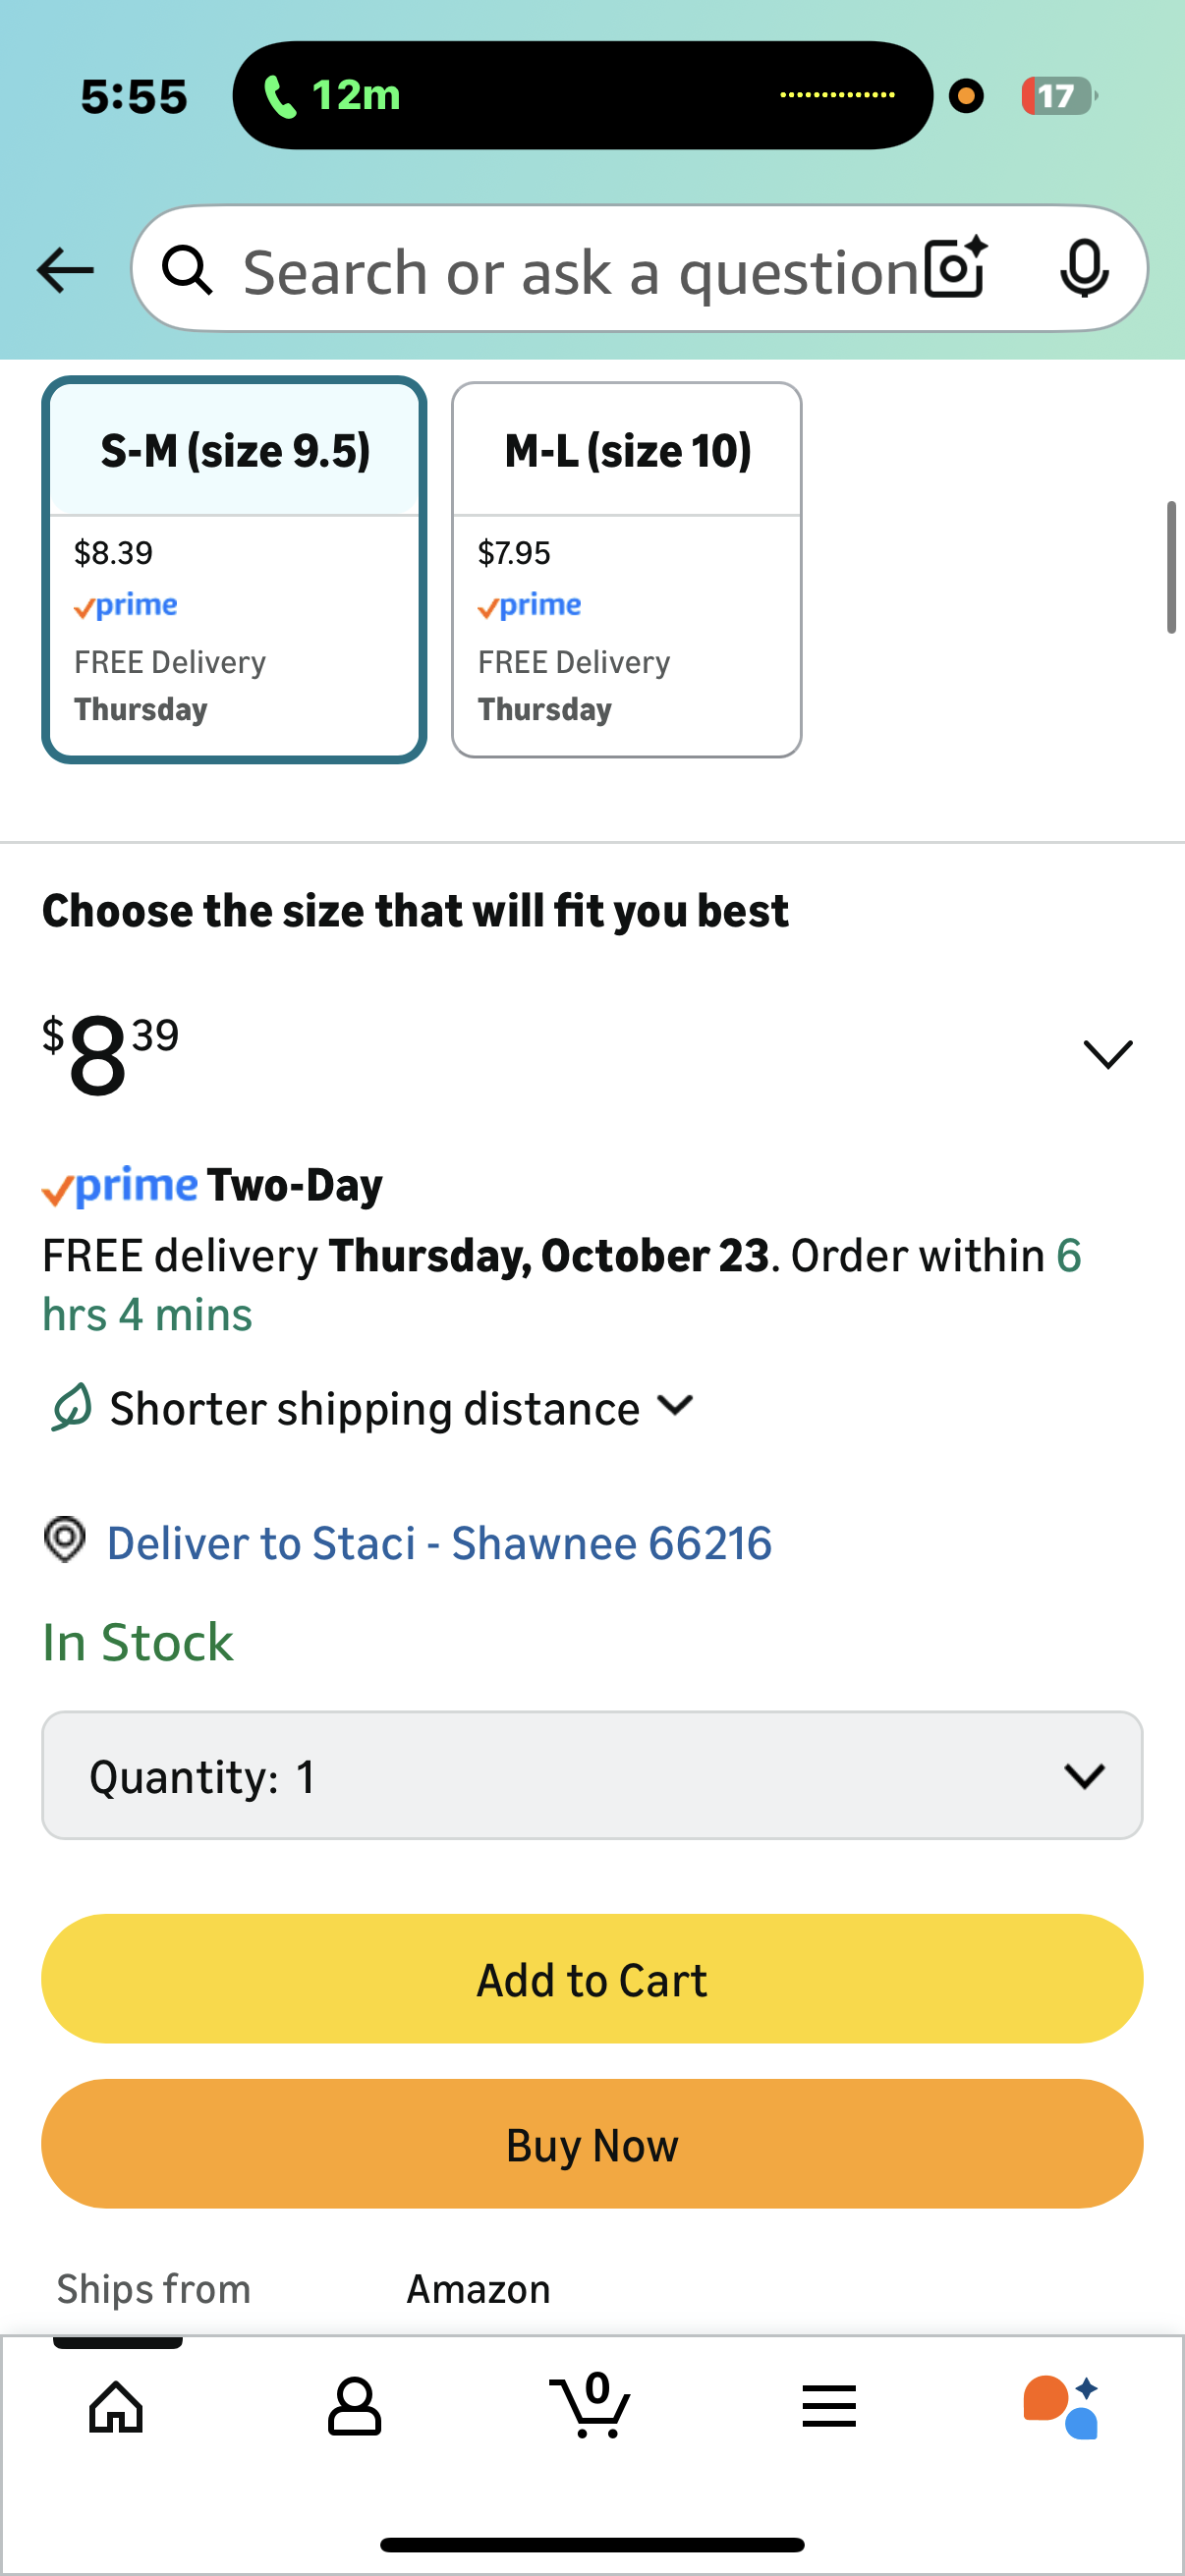Open camera lens search icon

pos(956,269)
